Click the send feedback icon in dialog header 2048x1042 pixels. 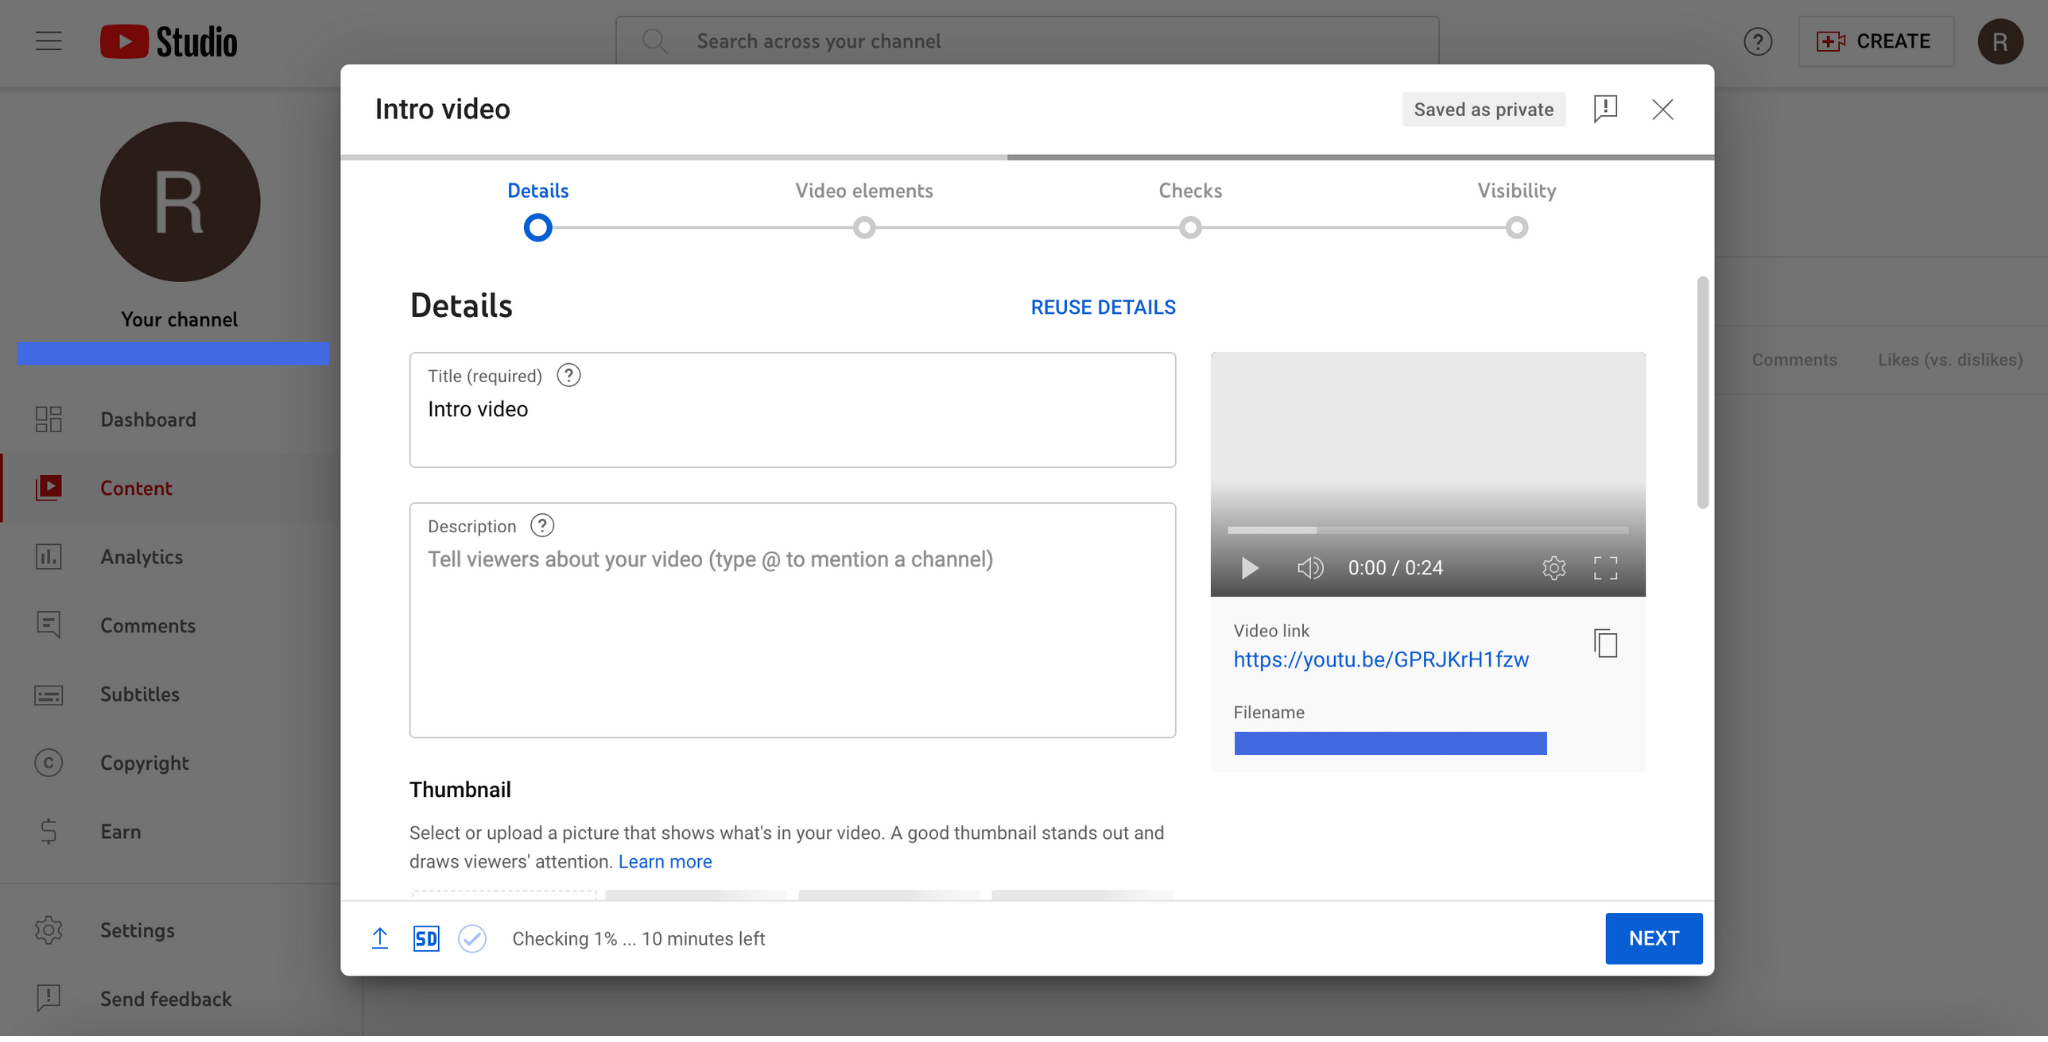tap(1605, 109)
